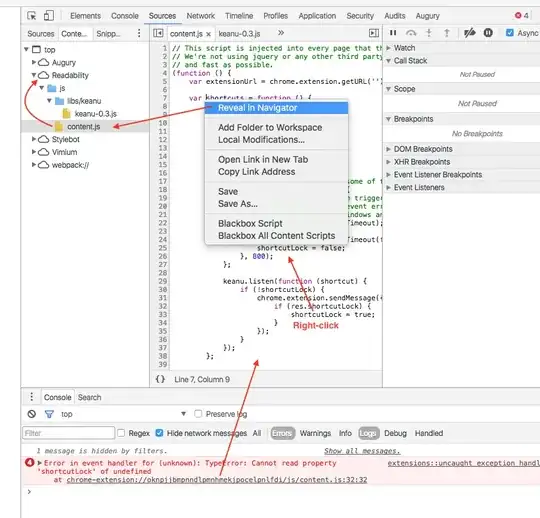
Task: Show more open file tabs chevron
Action: 281,33
